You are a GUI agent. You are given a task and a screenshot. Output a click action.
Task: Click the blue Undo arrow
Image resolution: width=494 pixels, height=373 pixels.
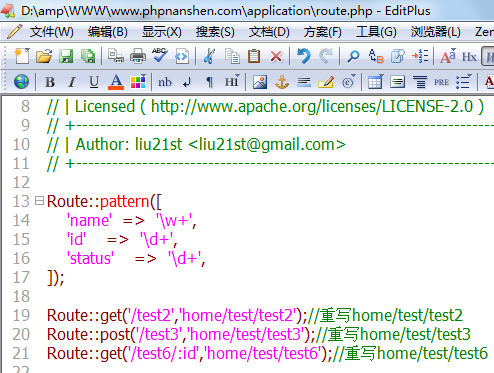click(x=304, y=56)
